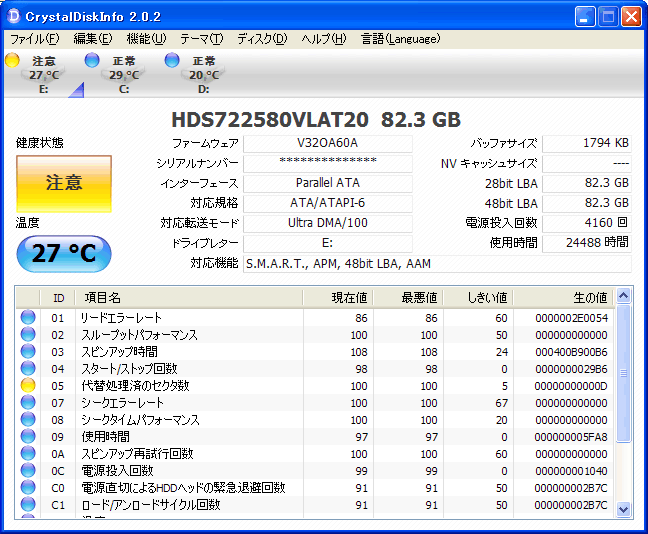This screenshot has width=648, height=534.
Task: Open the 言語(Language) menu
Action: (x=400, y=39)
